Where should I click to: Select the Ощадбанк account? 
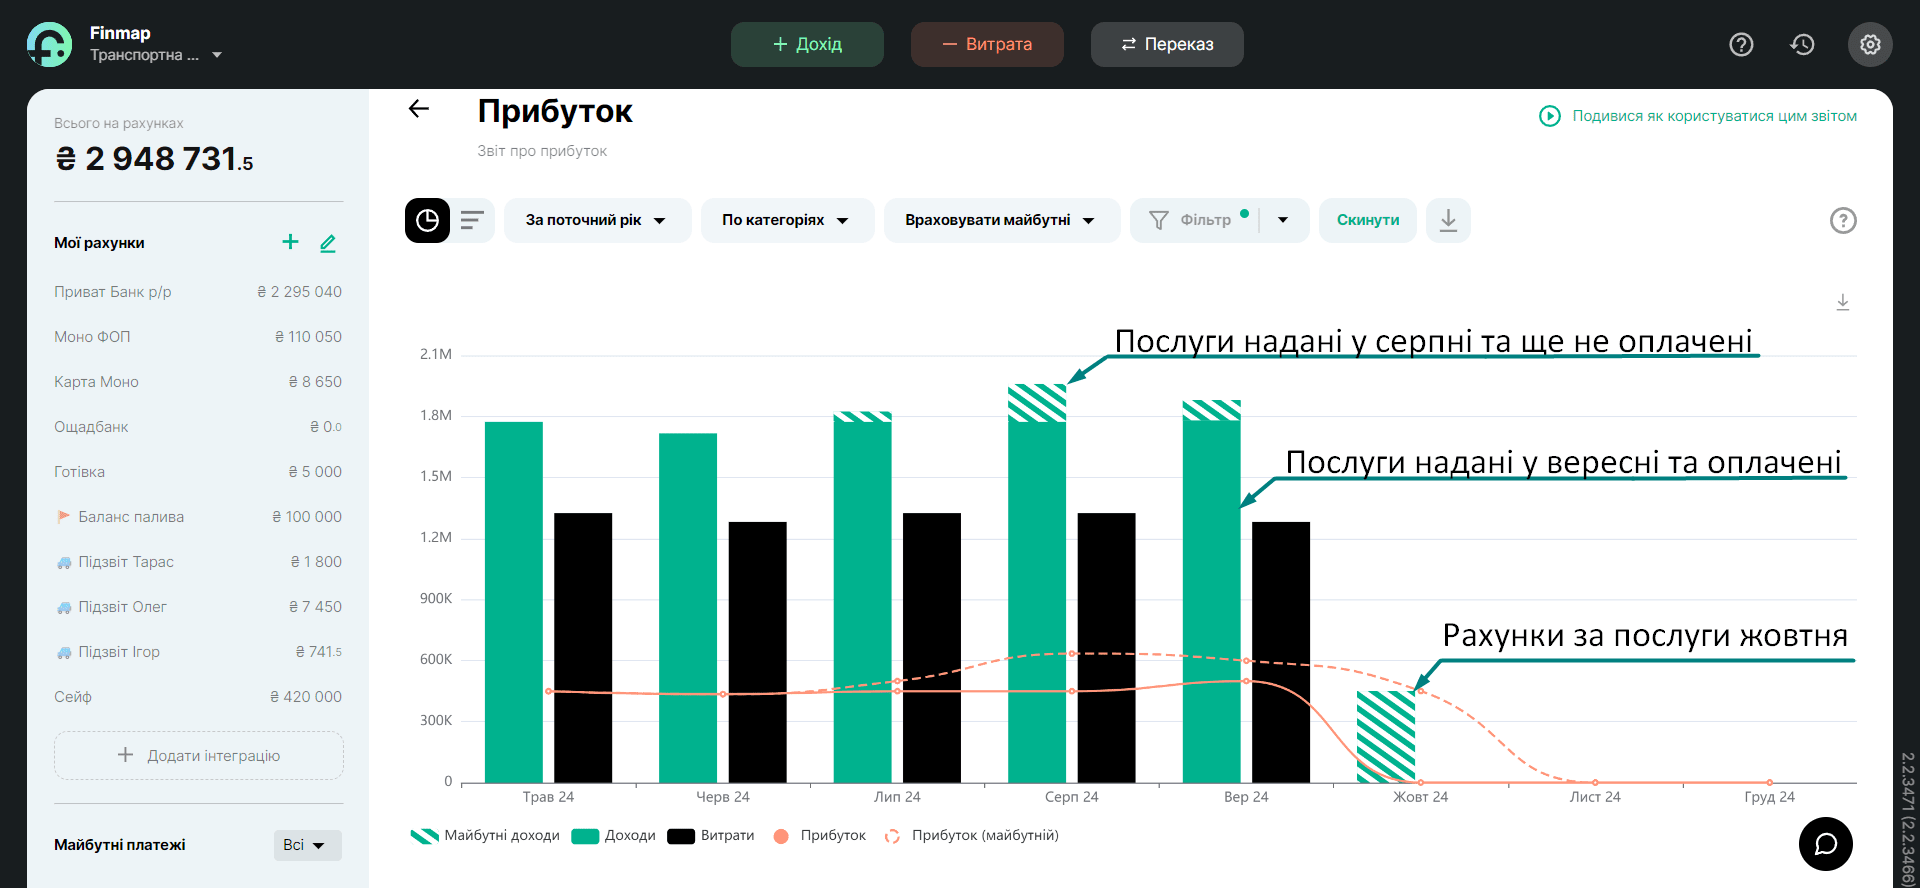198,427
